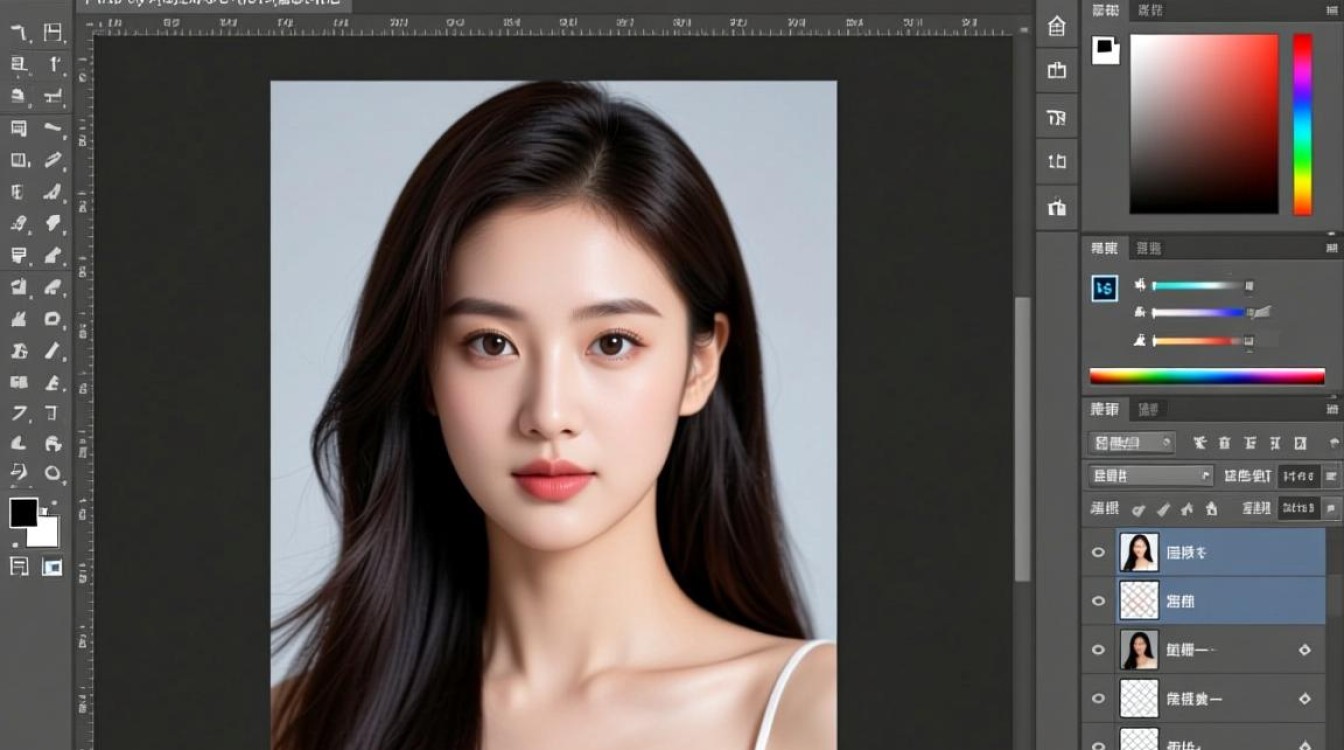Click the brush lock icon in layers panel
1344x750 pixels.
point(1163,509)
